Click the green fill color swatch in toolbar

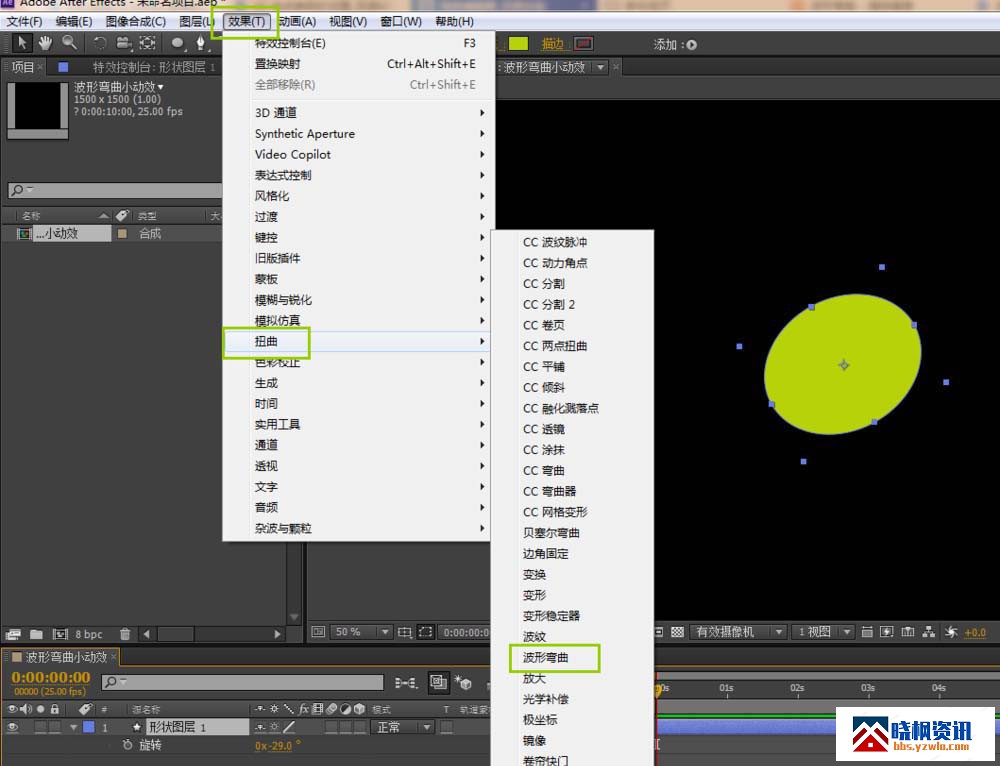pos(518,43)
